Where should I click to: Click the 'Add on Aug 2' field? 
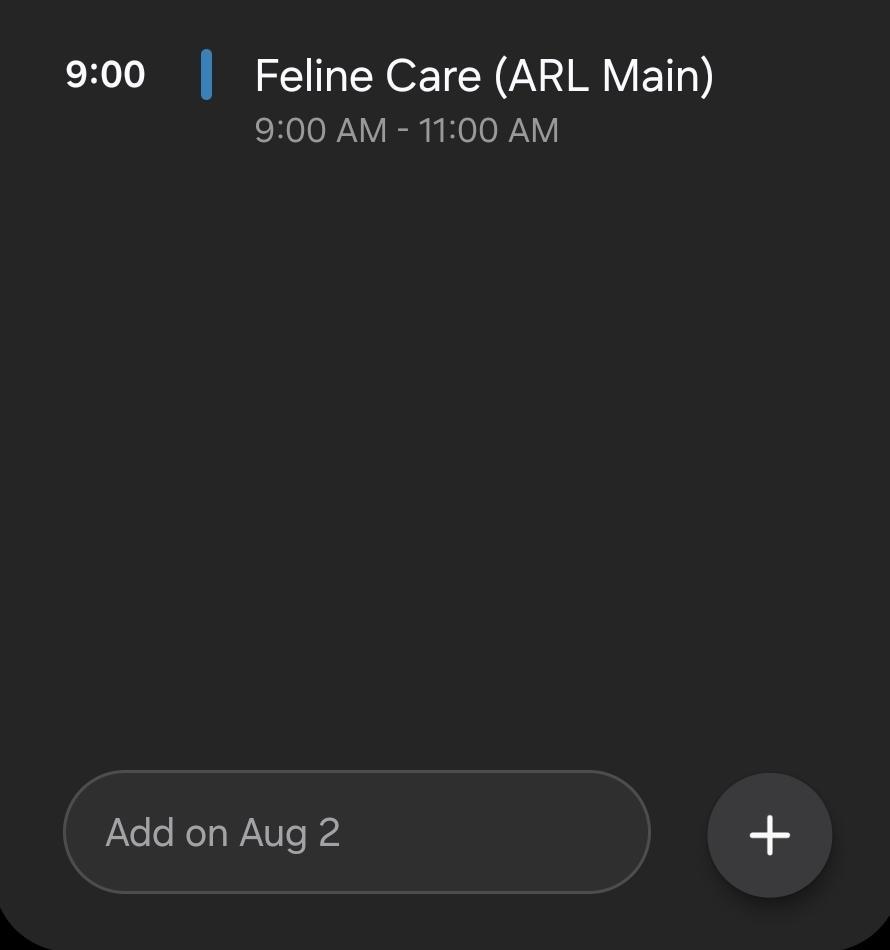tap(357, 832)
